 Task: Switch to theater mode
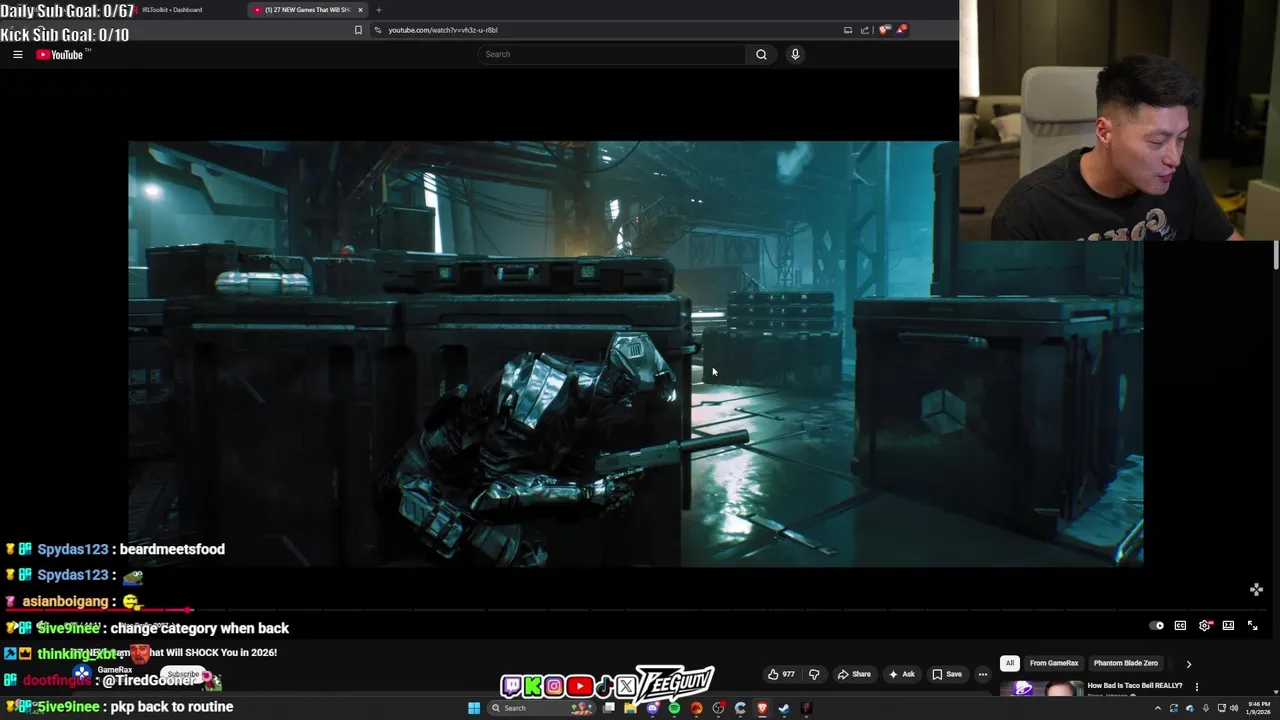pyautogui.click(x=1228, y=626)
